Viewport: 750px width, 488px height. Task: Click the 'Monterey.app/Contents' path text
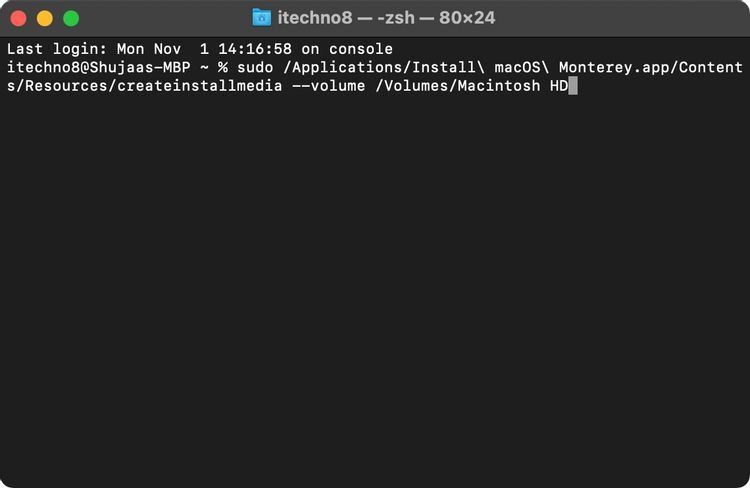[650, 67]
